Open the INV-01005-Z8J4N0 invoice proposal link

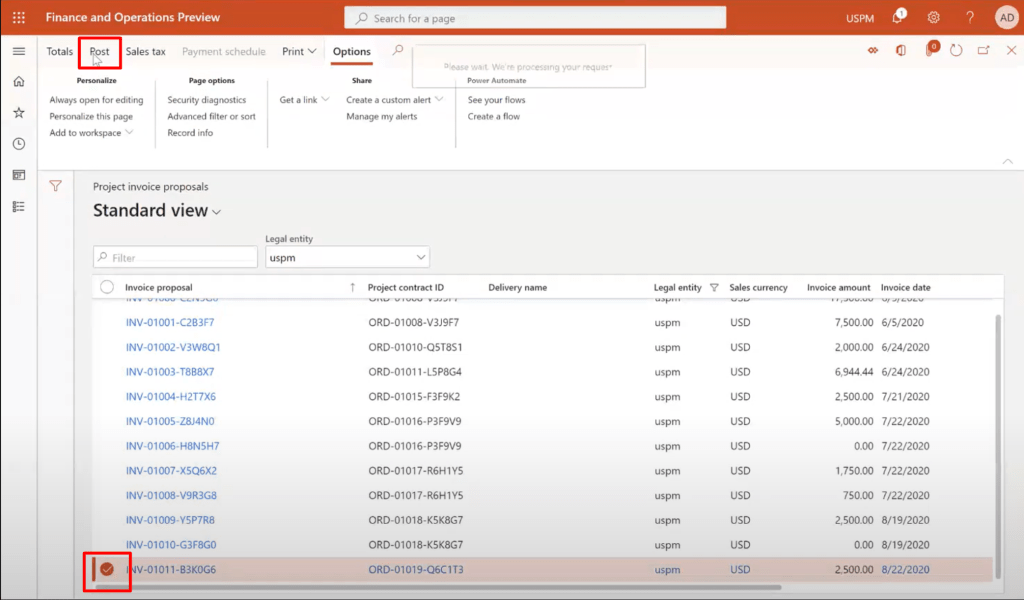[170, 421]
